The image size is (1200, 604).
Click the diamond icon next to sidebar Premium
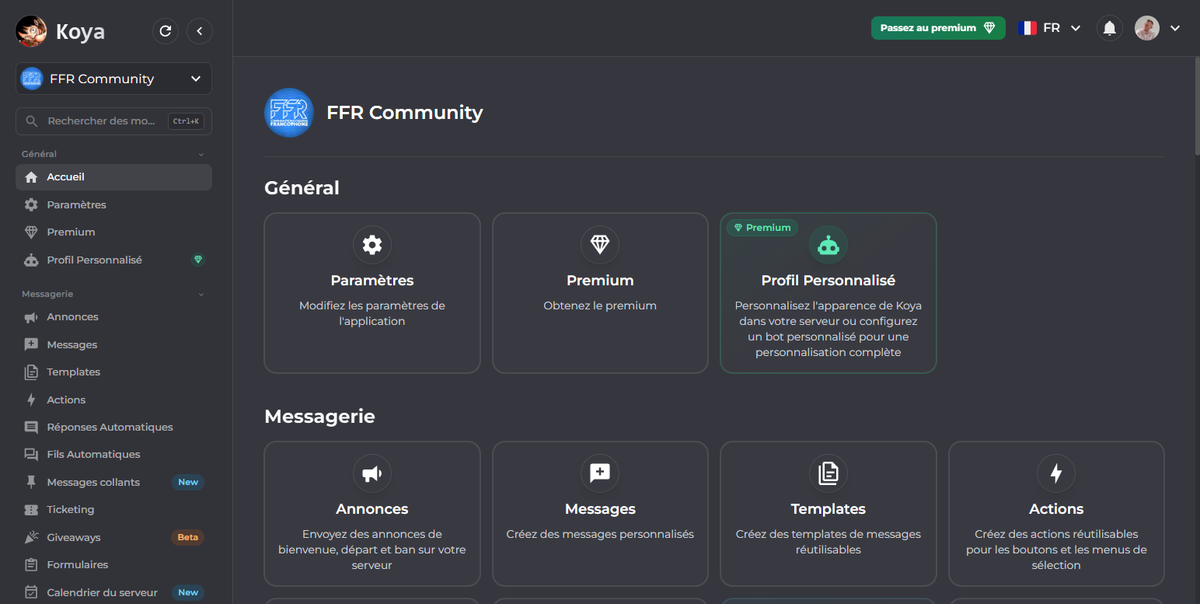31,232
